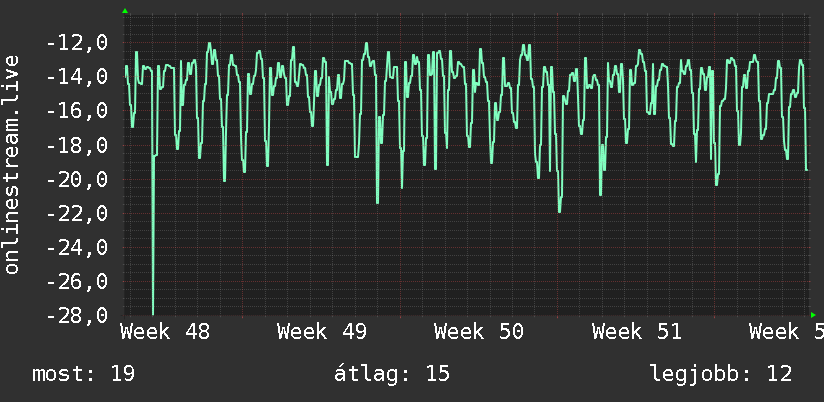Click the Week 49 axis label
824x402 pixels.
pyautogui.click(x=322, y=332)
